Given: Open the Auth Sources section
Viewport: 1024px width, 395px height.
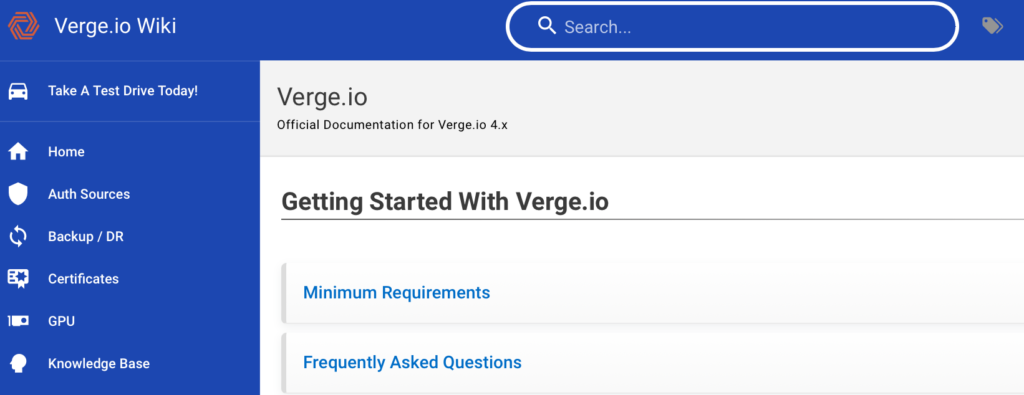Looking at the screenshot, I should (x=89, y=194).
